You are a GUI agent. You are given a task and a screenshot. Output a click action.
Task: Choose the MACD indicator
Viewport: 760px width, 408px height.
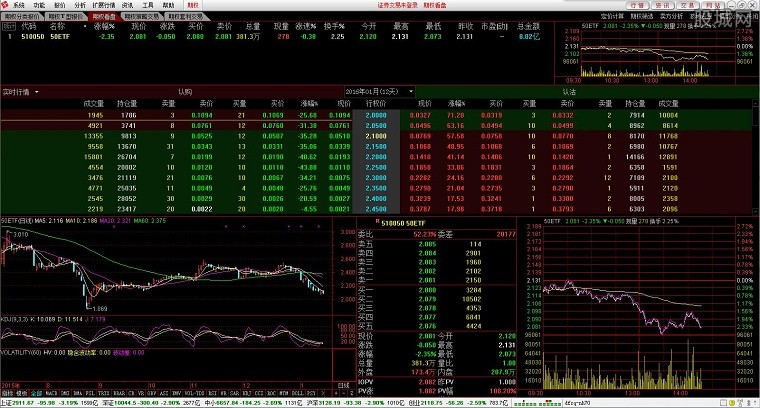(x=51, y=393)
